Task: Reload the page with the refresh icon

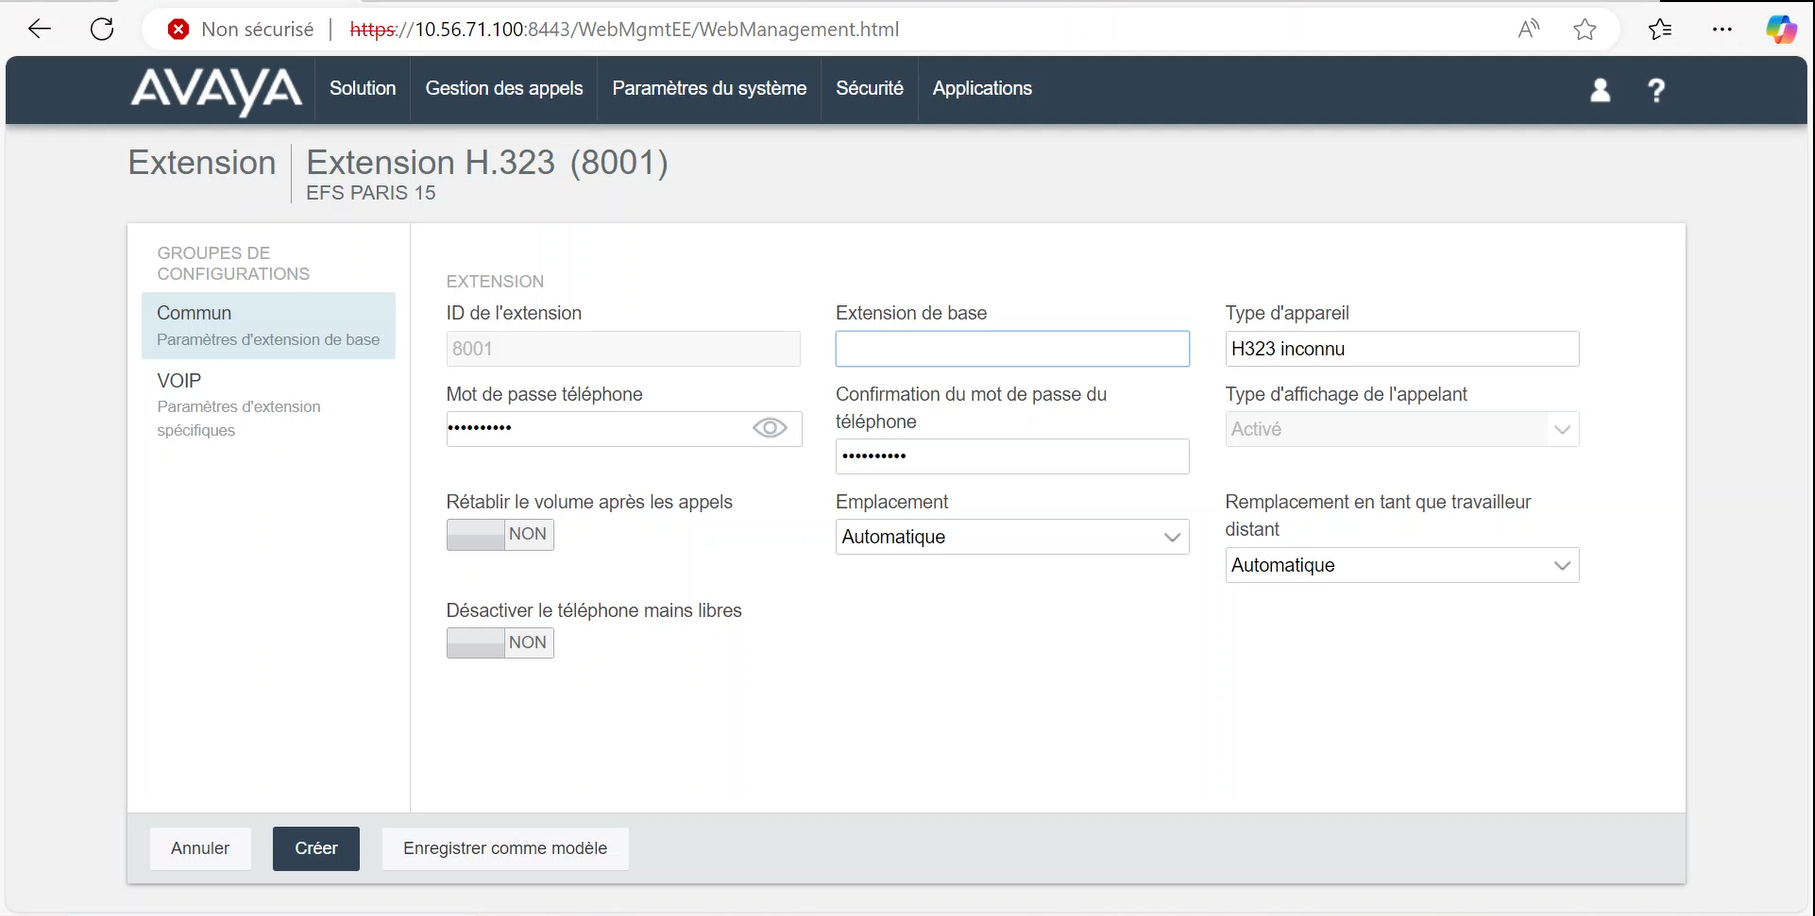Action: 102,29
